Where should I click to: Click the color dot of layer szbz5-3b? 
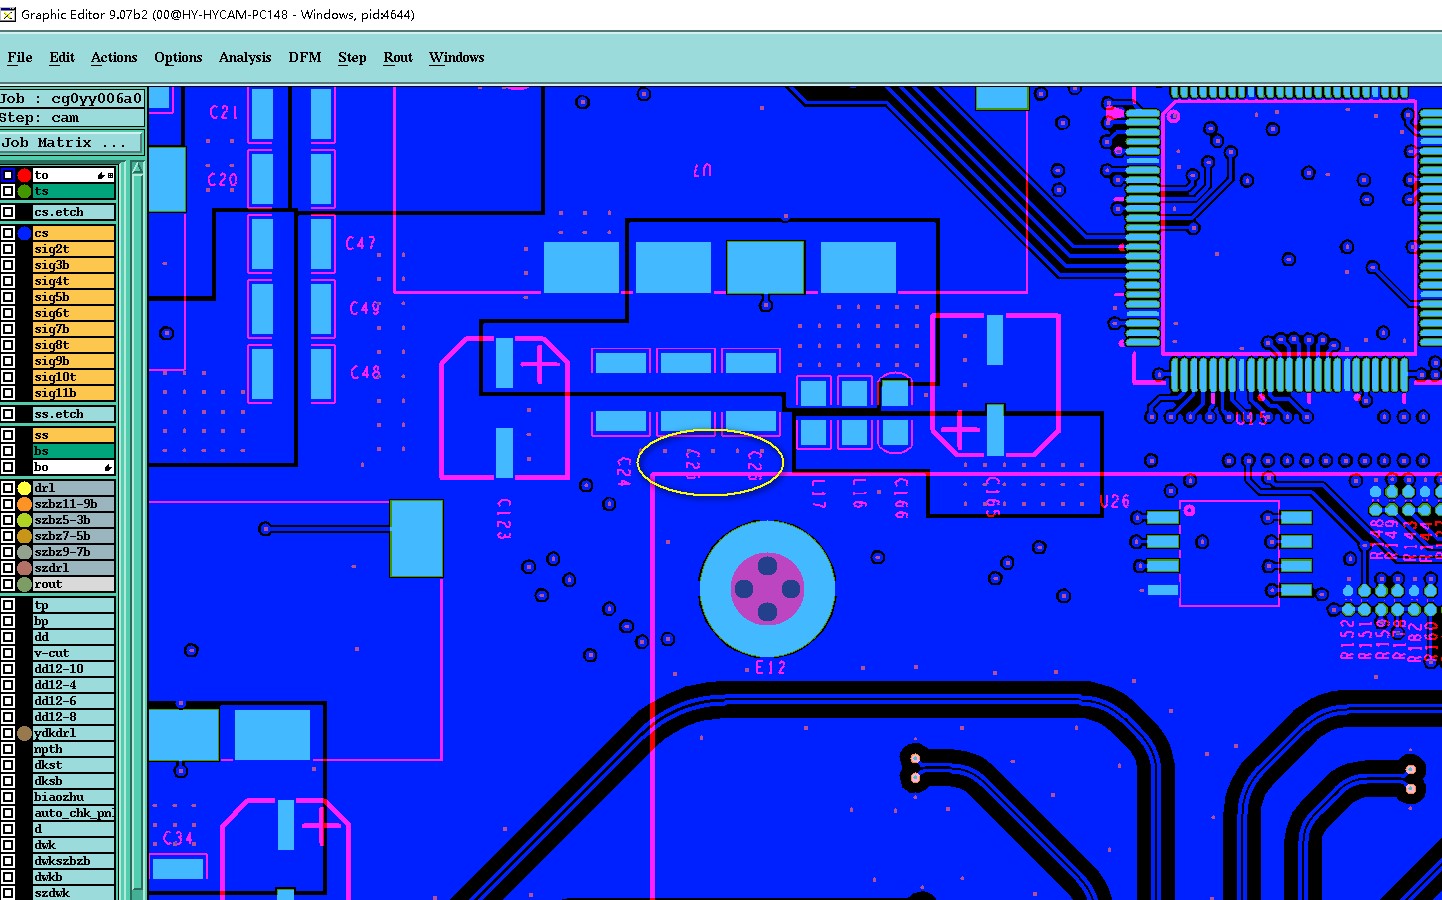coord(24,520)
